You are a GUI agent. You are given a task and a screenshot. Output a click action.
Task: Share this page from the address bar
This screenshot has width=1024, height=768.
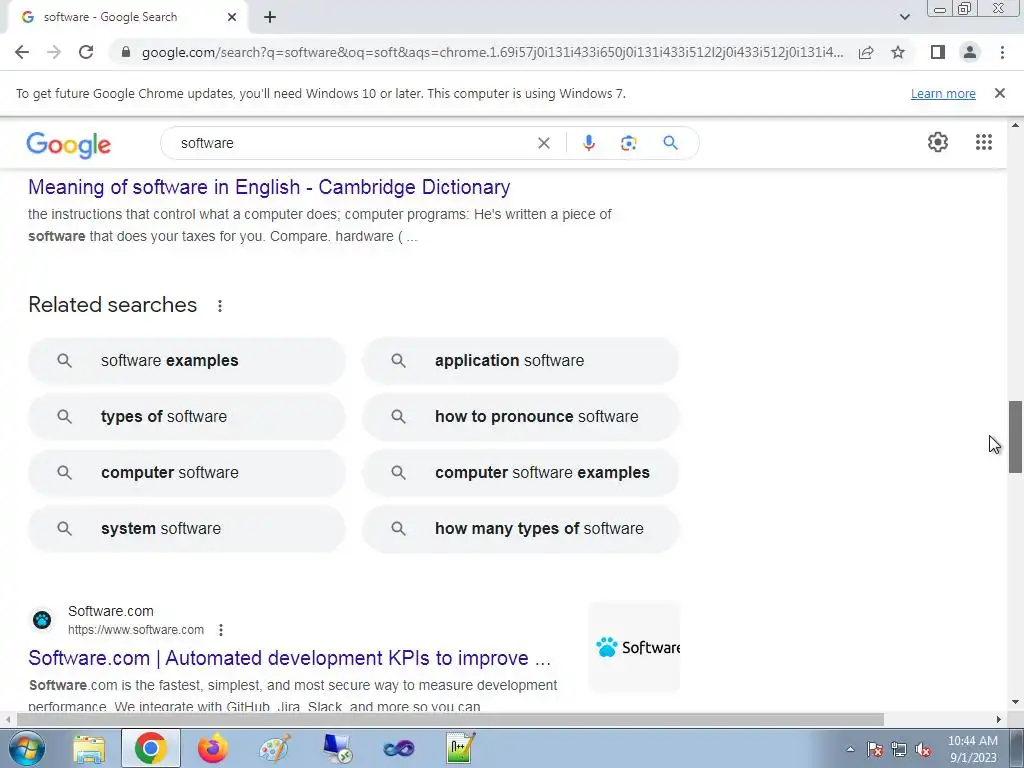(866, 52)
